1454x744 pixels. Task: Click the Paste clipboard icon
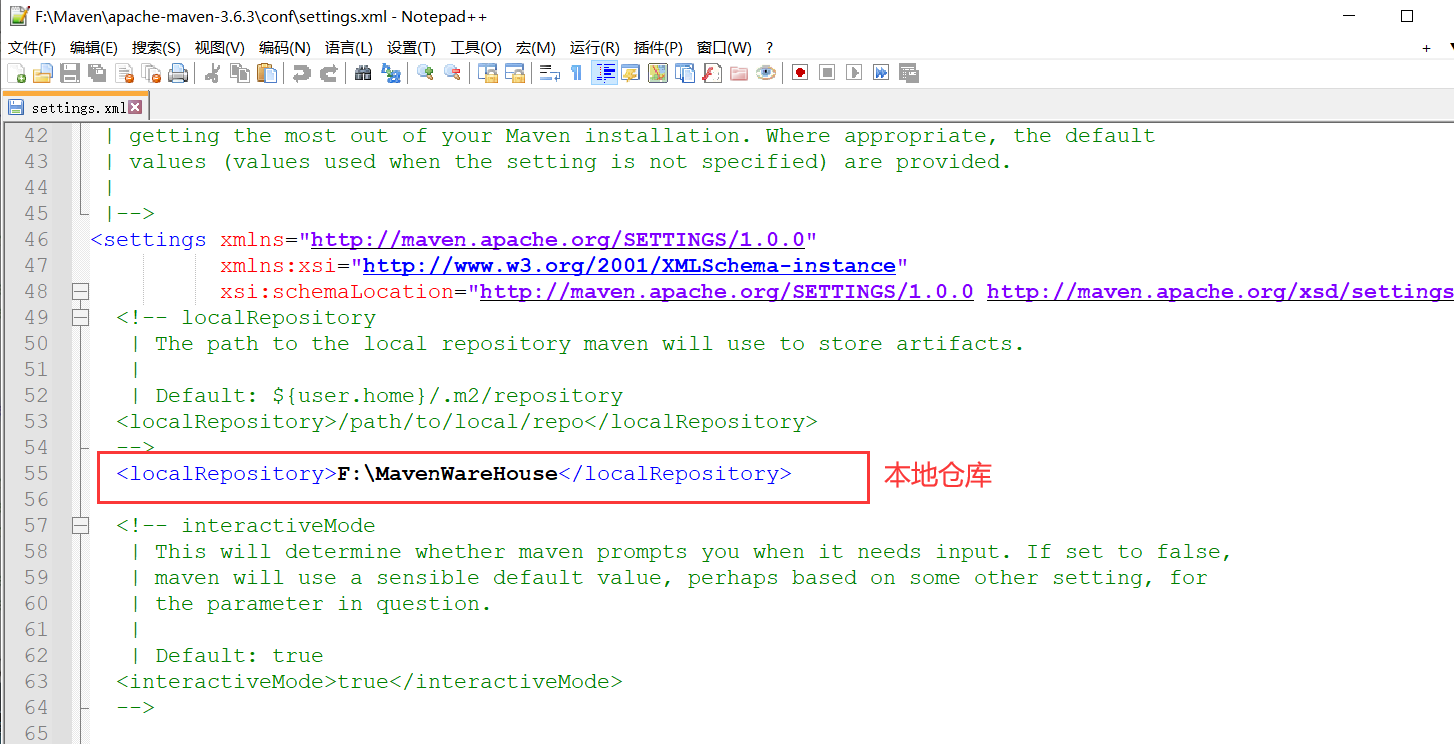267,73
